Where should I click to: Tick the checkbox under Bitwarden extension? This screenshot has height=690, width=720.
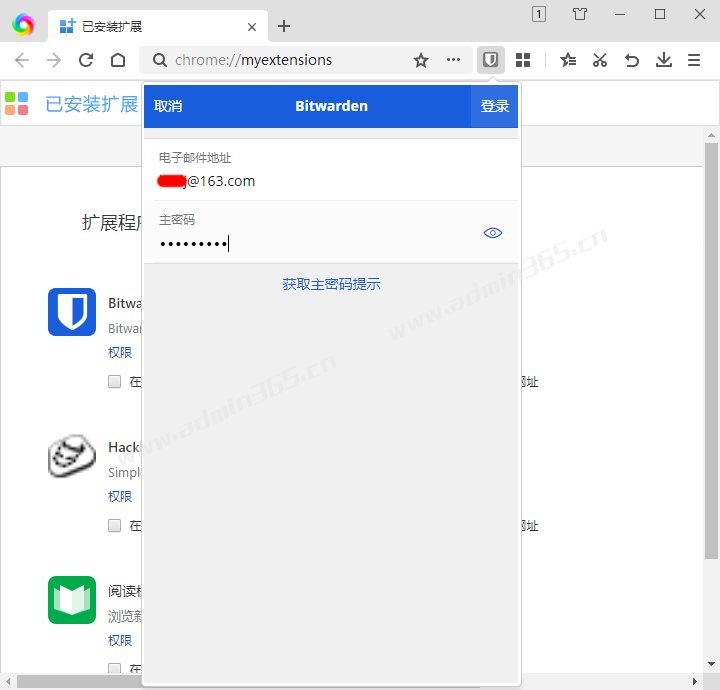114,381
